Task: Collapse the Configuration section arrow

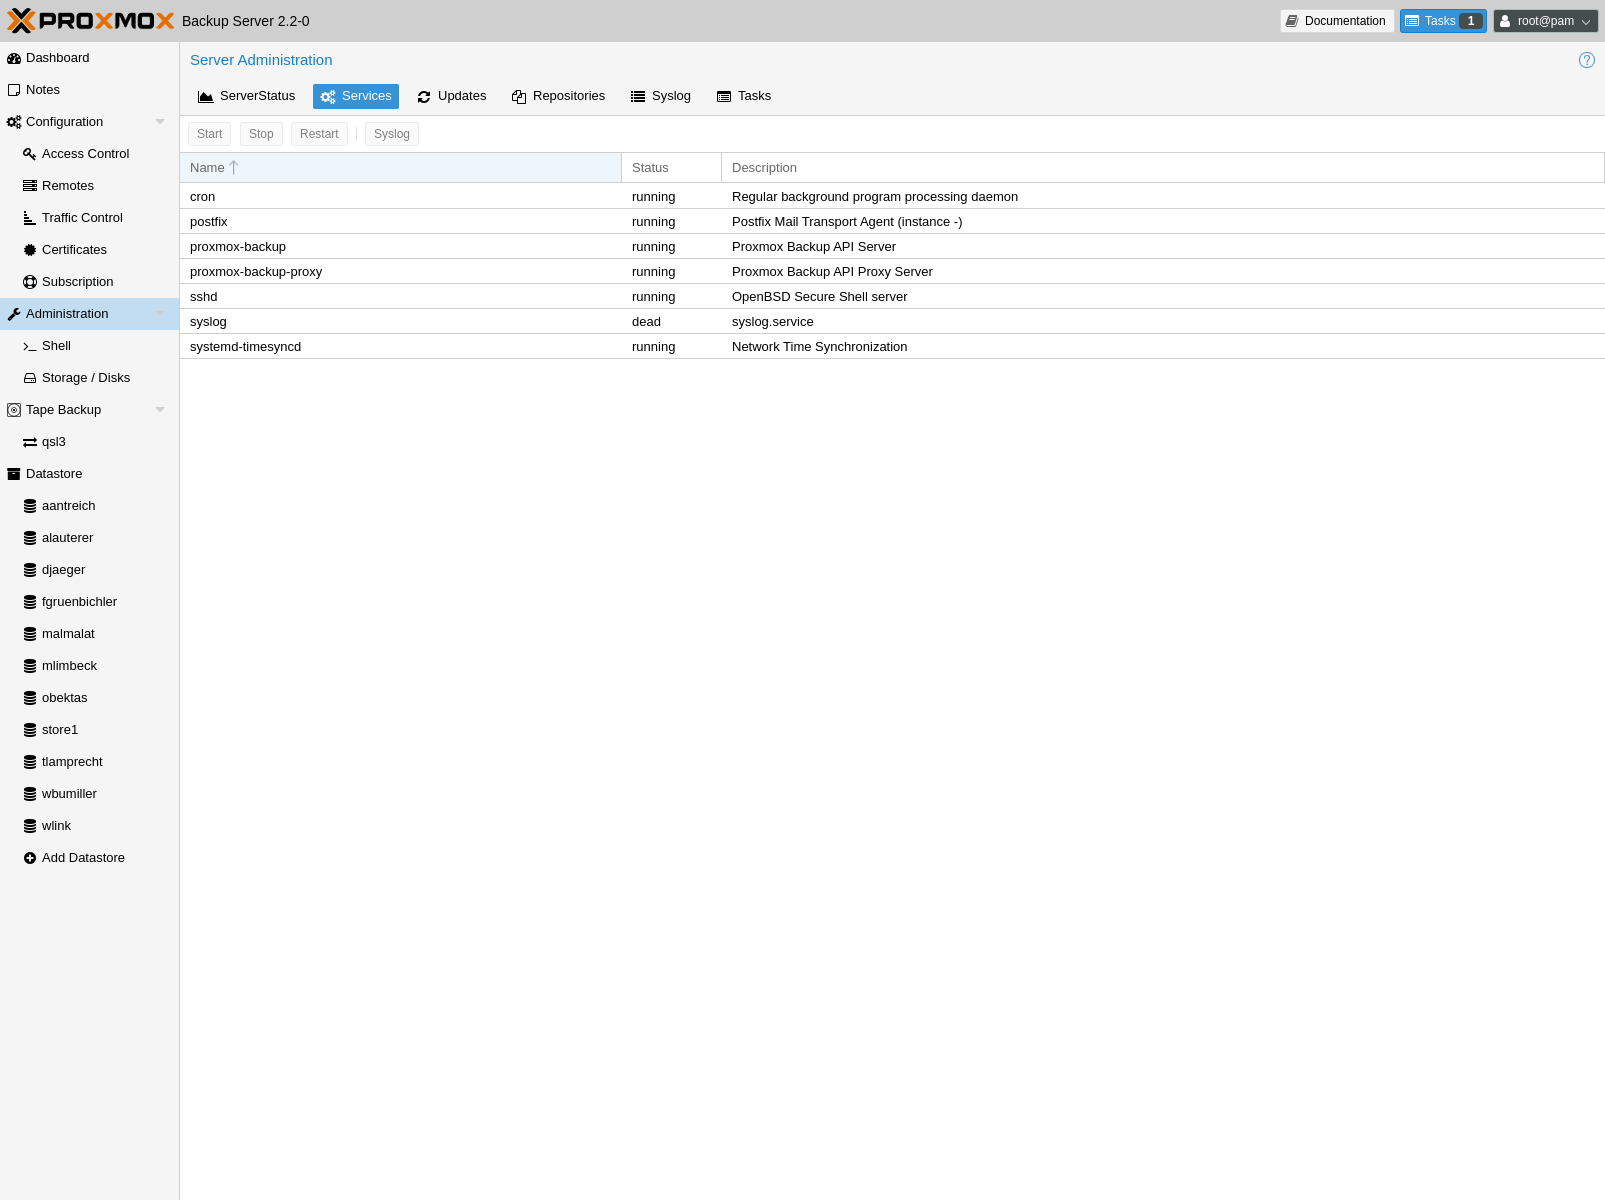Action: tap(160, 122)
